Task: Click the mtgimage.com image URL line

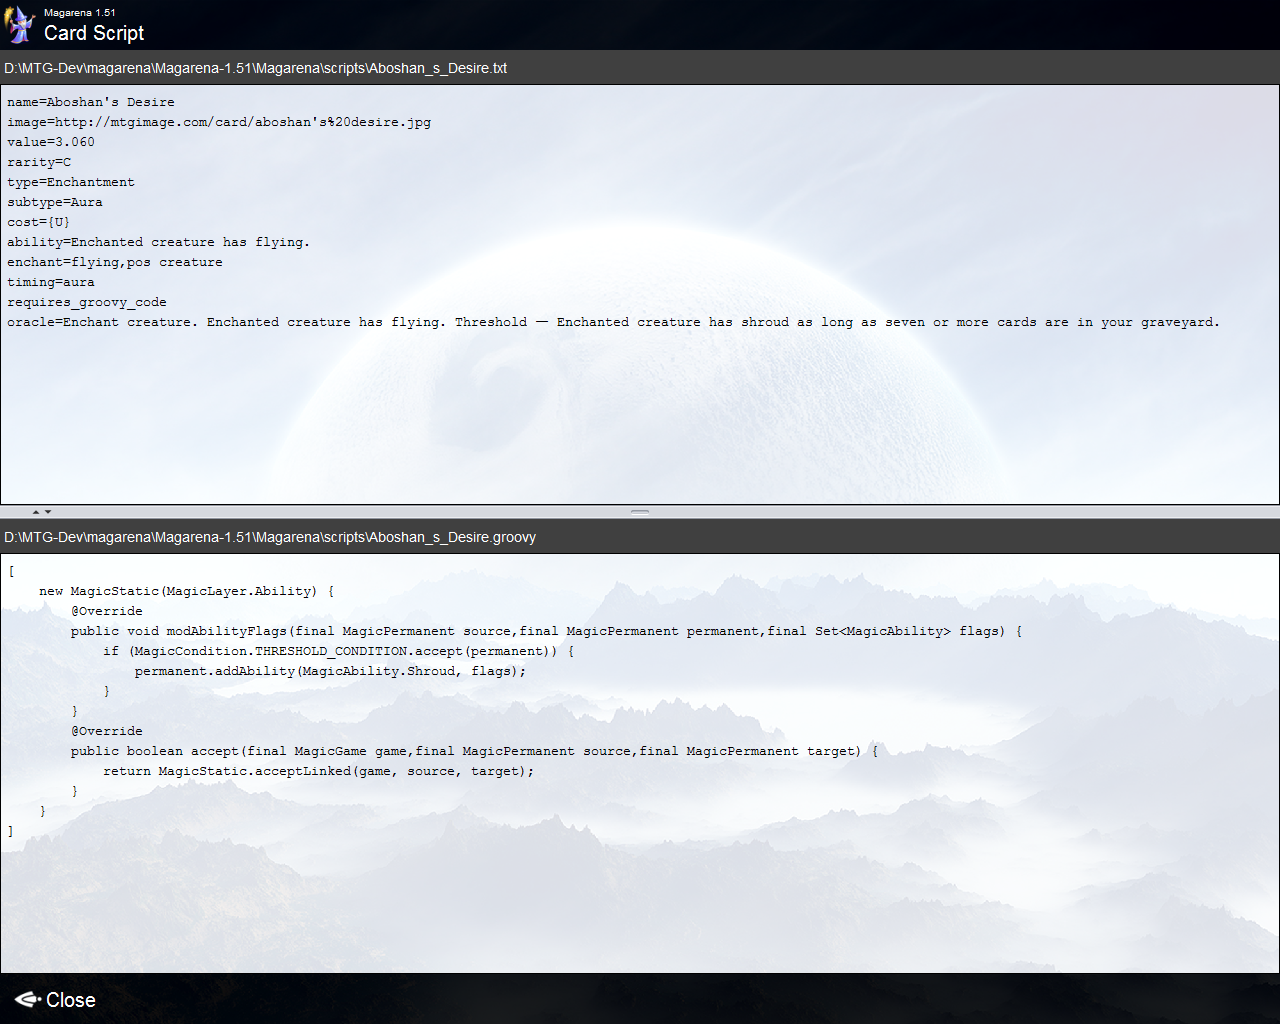Action: (x=219, y=122)
